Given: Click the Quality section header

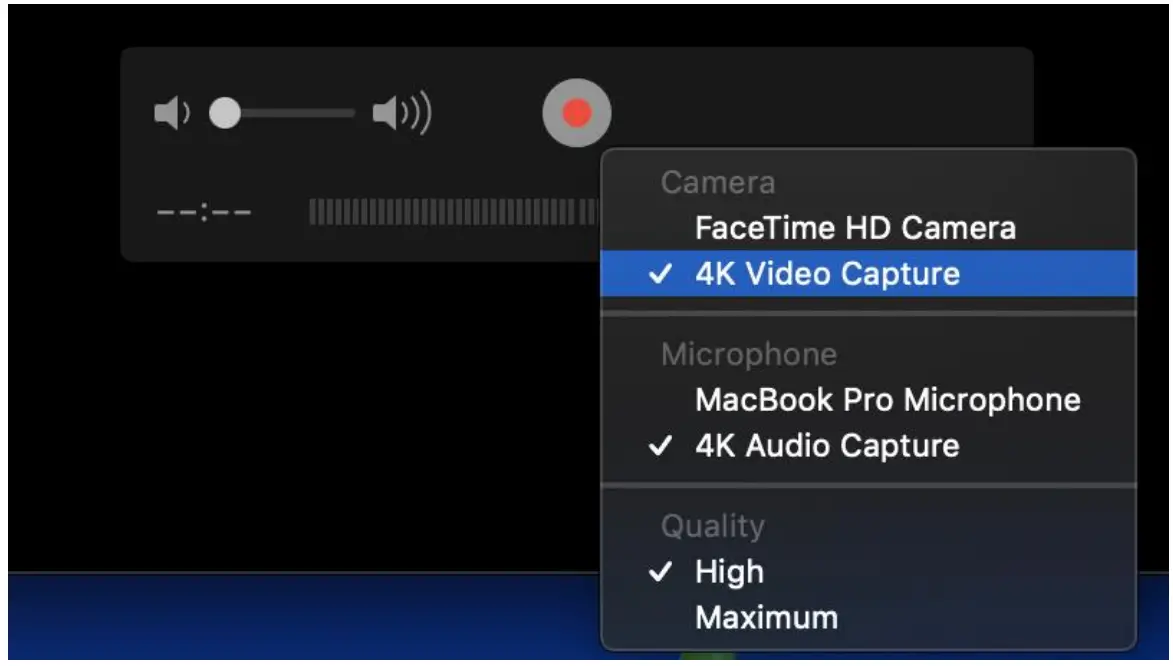Looking at the screenshot, I should [x=711, y=525].
